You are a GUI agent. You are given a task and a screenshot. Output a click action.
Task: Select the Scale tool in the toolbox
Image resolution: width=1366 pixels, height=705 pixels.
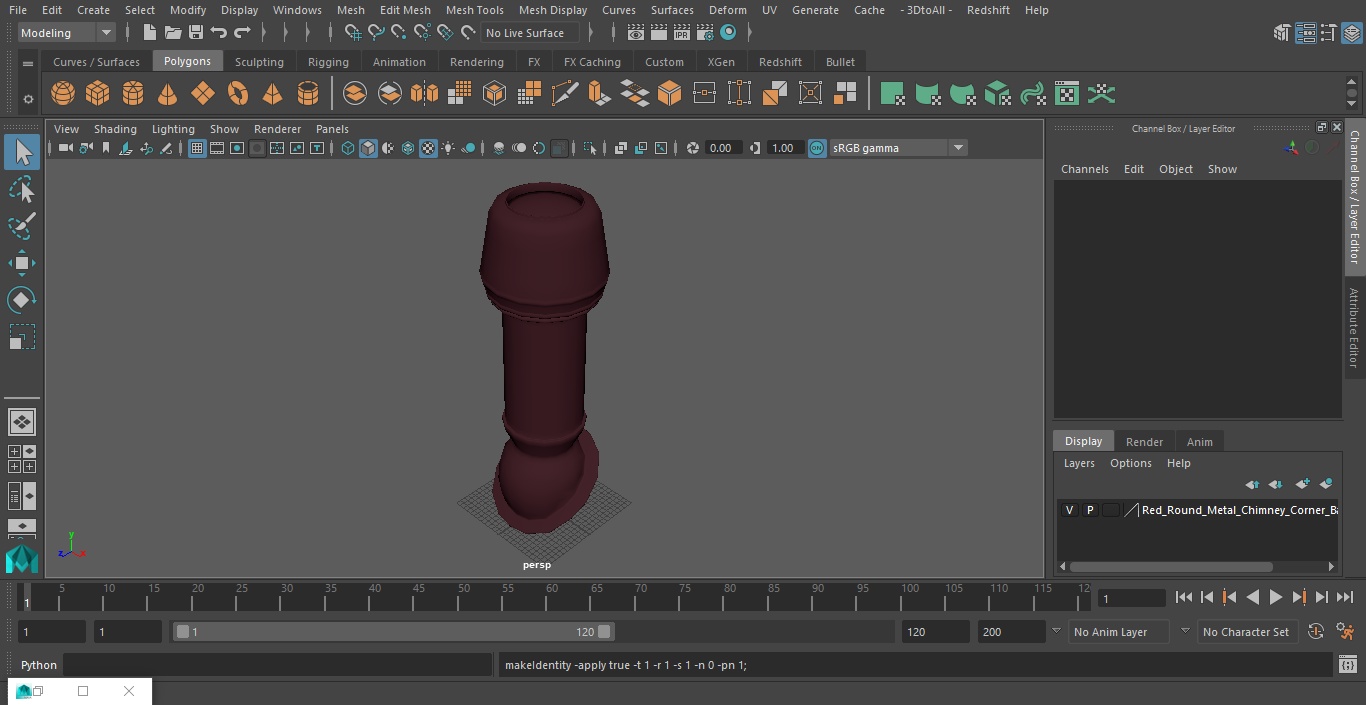pyautogui.click(x=22, y=337)
